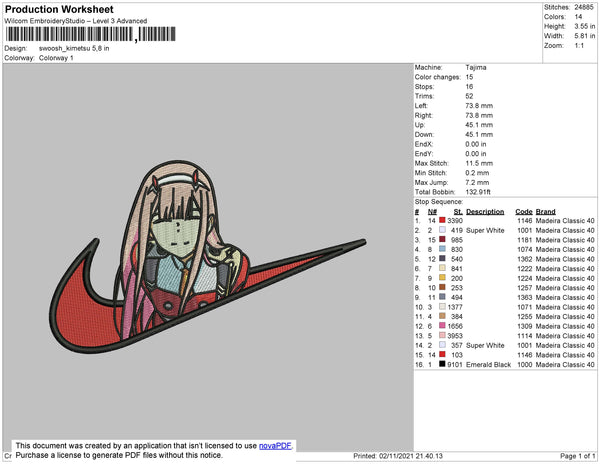The width and height of the screenshot is (600, 464).
Task: Click the Machine value 'Tajima'
Action: coord(476,67)
